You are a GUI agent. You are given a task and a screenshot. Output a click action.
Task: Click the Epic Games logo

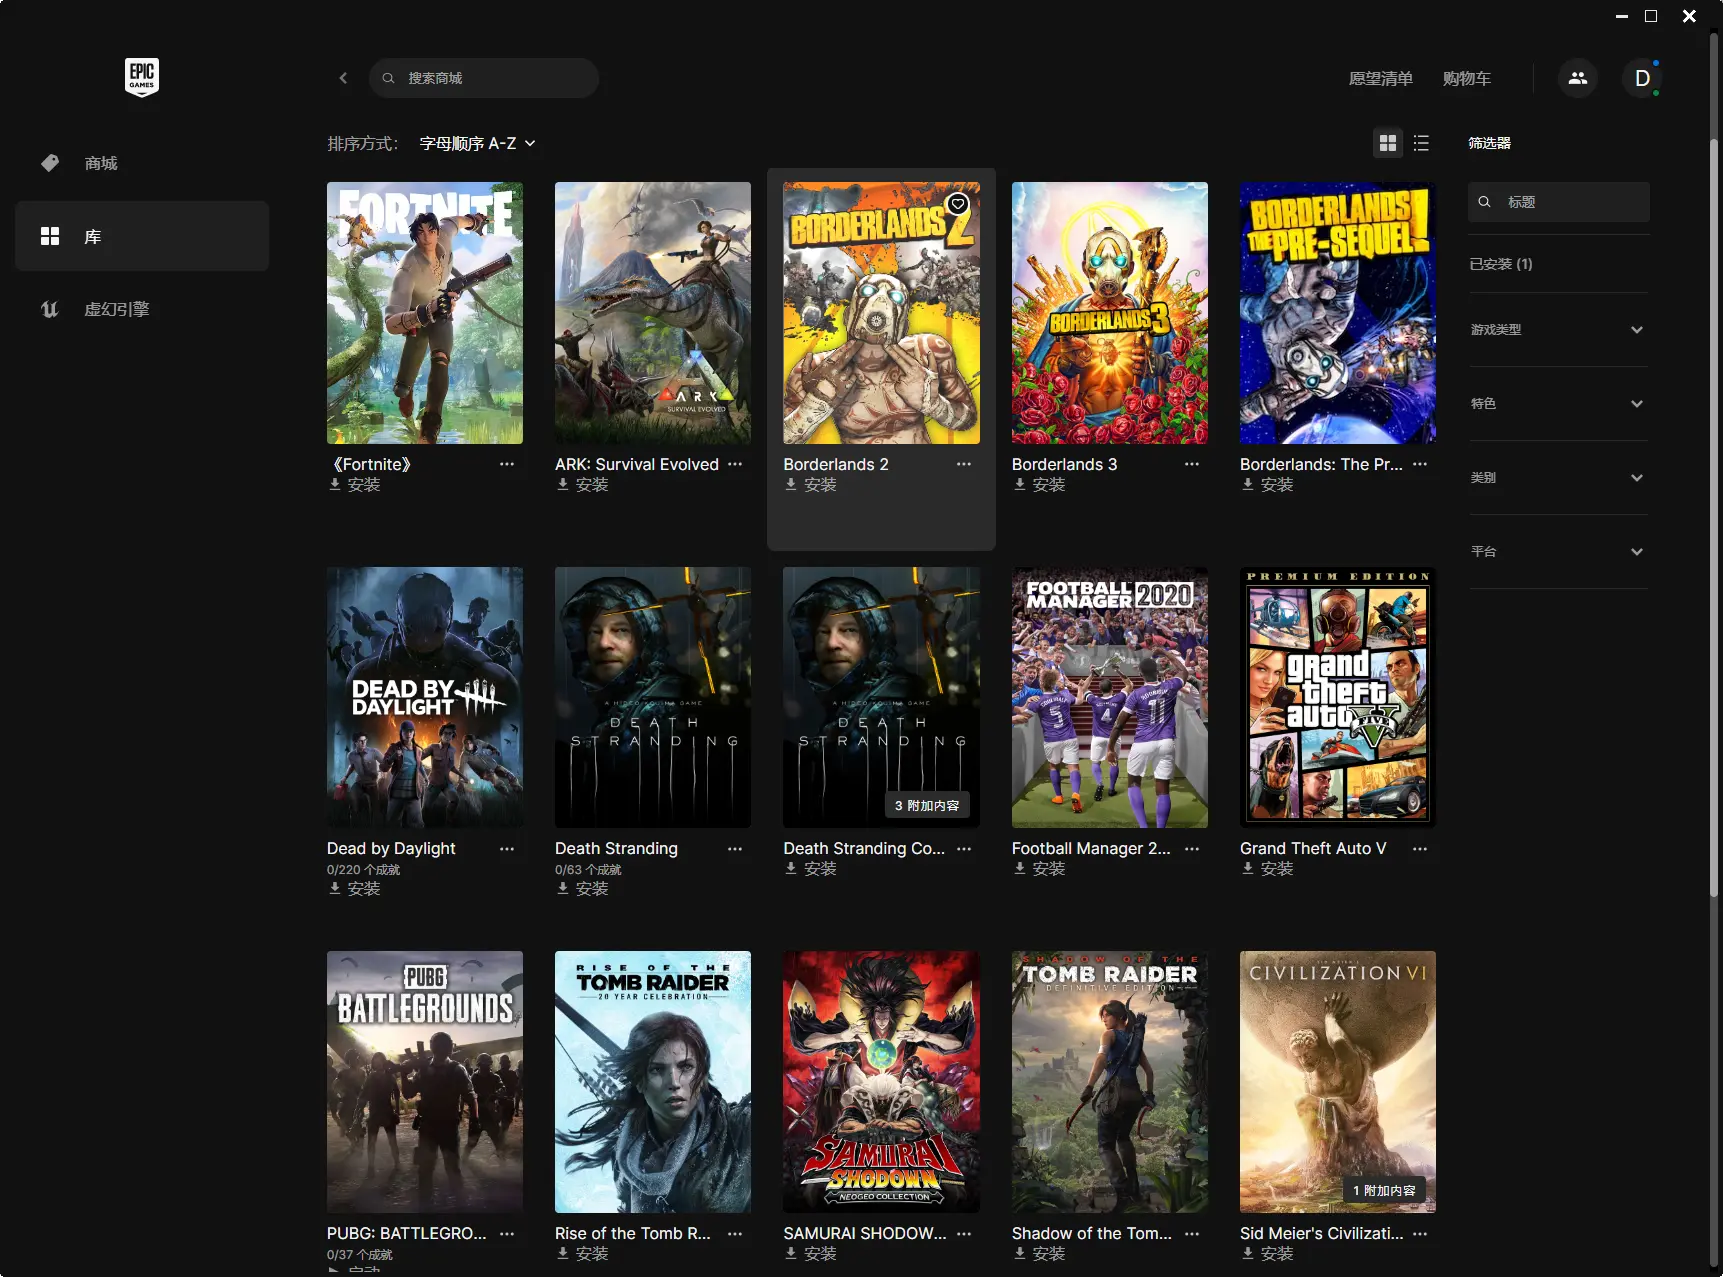coord(142,77)
